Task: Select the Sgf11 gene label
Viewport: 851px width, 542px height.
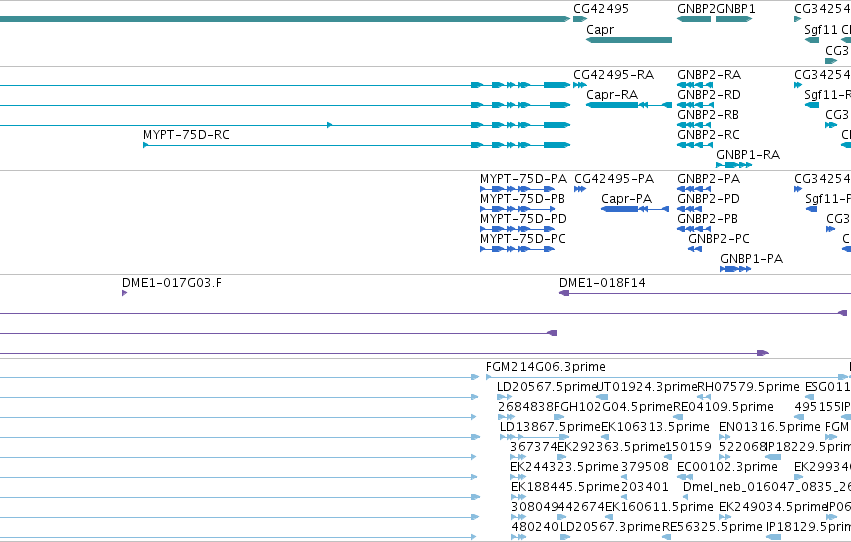Action: coord(821,30)
